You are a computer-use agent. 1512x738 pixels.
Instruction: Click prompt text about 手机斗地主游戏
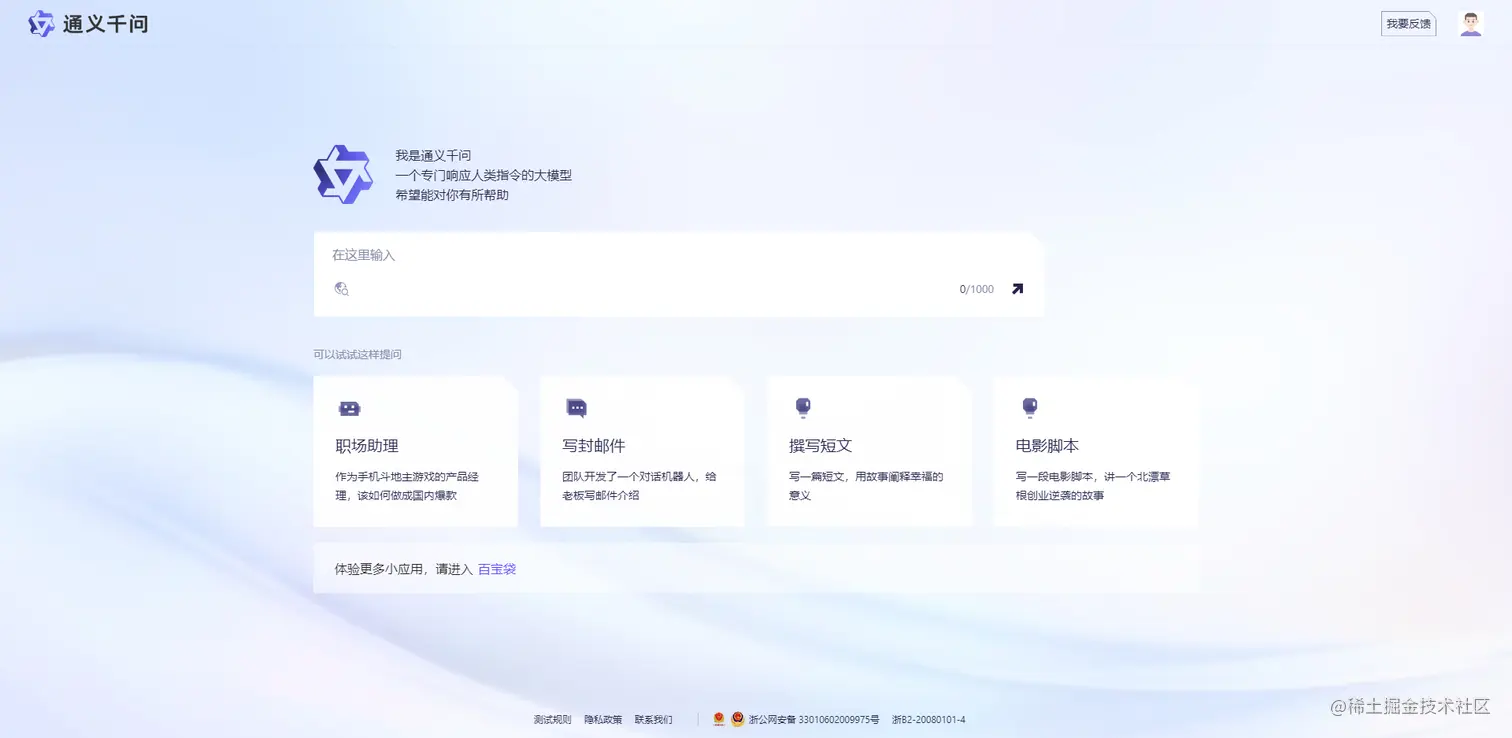point(407,486)
